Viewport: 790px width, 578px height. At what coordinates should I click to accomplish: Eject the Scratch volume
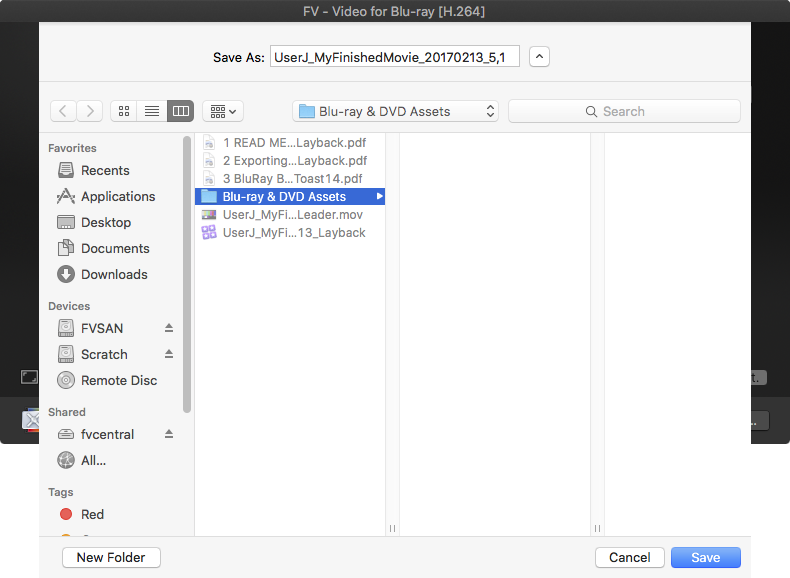tap(169, 354)
